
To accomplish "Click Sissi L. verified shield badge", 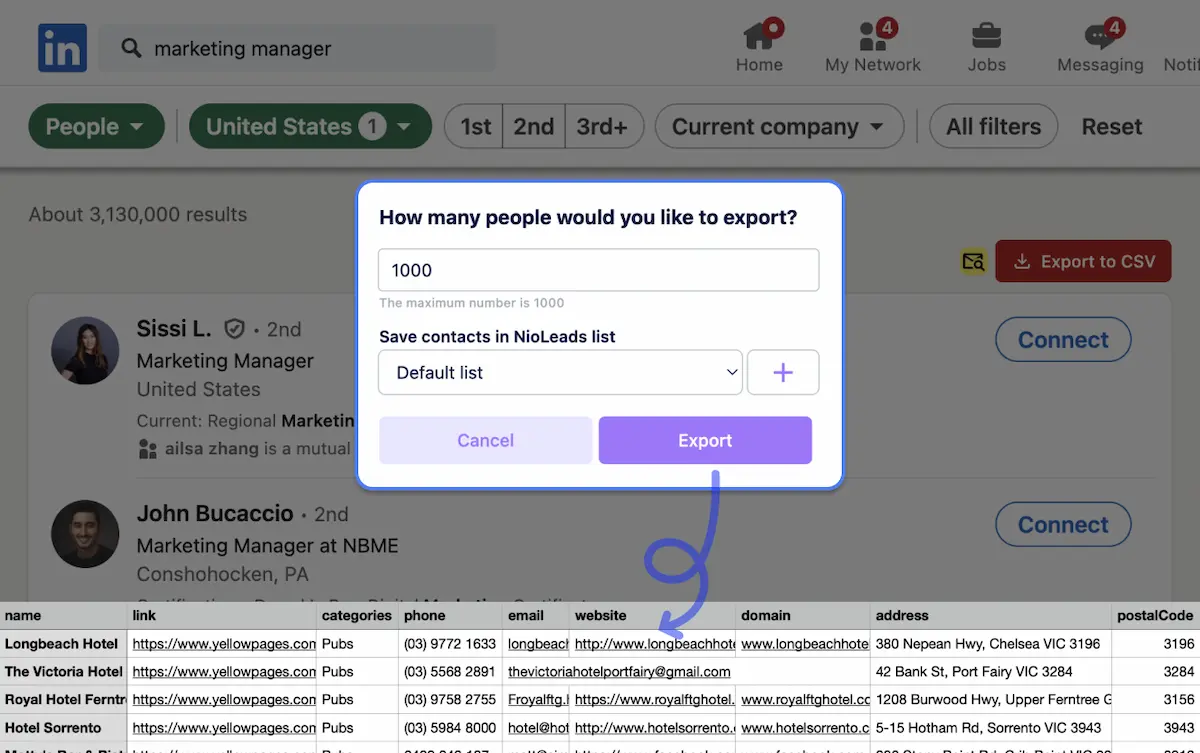I will pos(234,329).
